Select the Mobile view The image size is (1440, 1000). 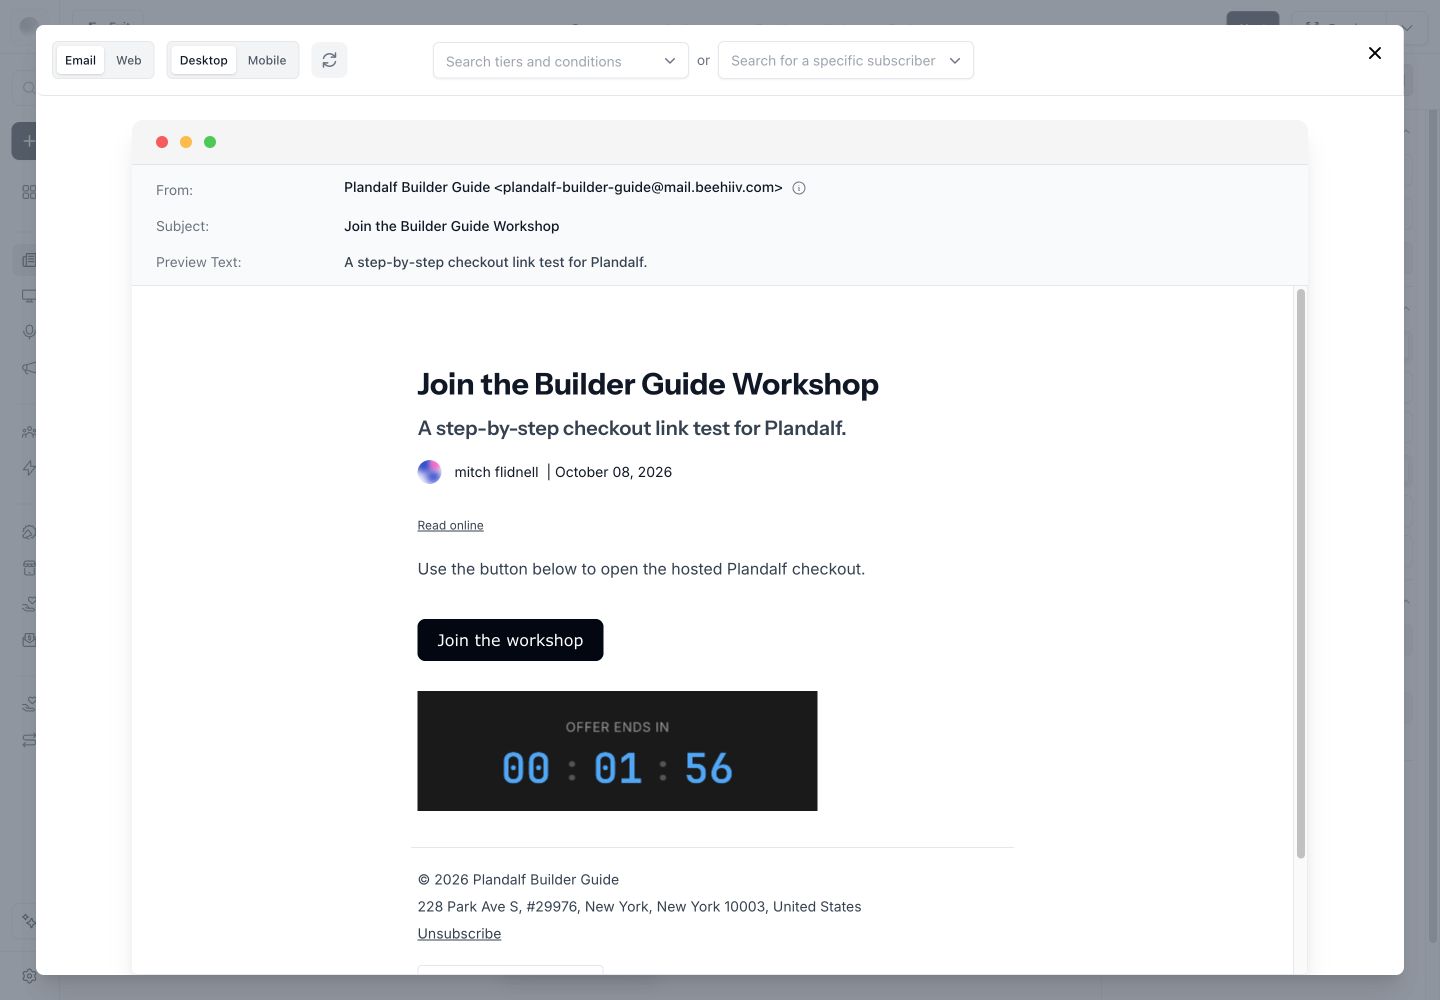[x=267, y=60]
